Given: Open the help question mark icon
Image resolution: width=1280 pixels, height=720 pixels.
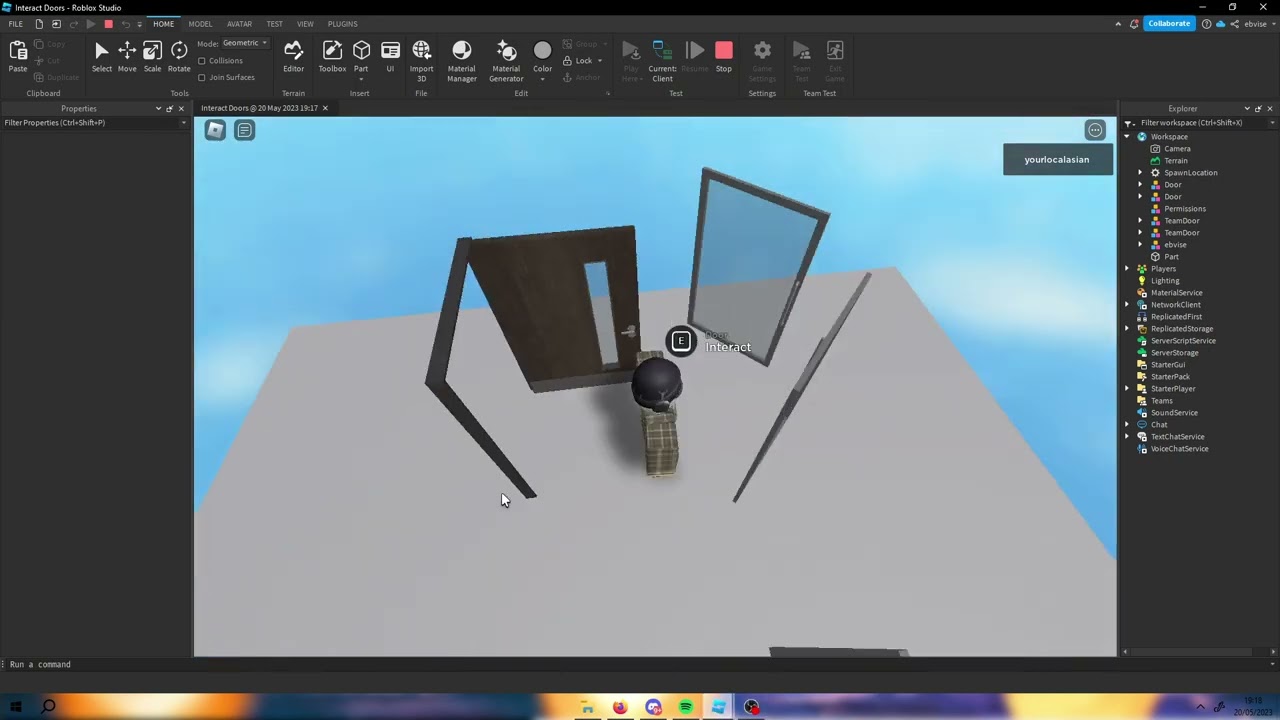Looking at the screenshot, I should (1207, 23).
